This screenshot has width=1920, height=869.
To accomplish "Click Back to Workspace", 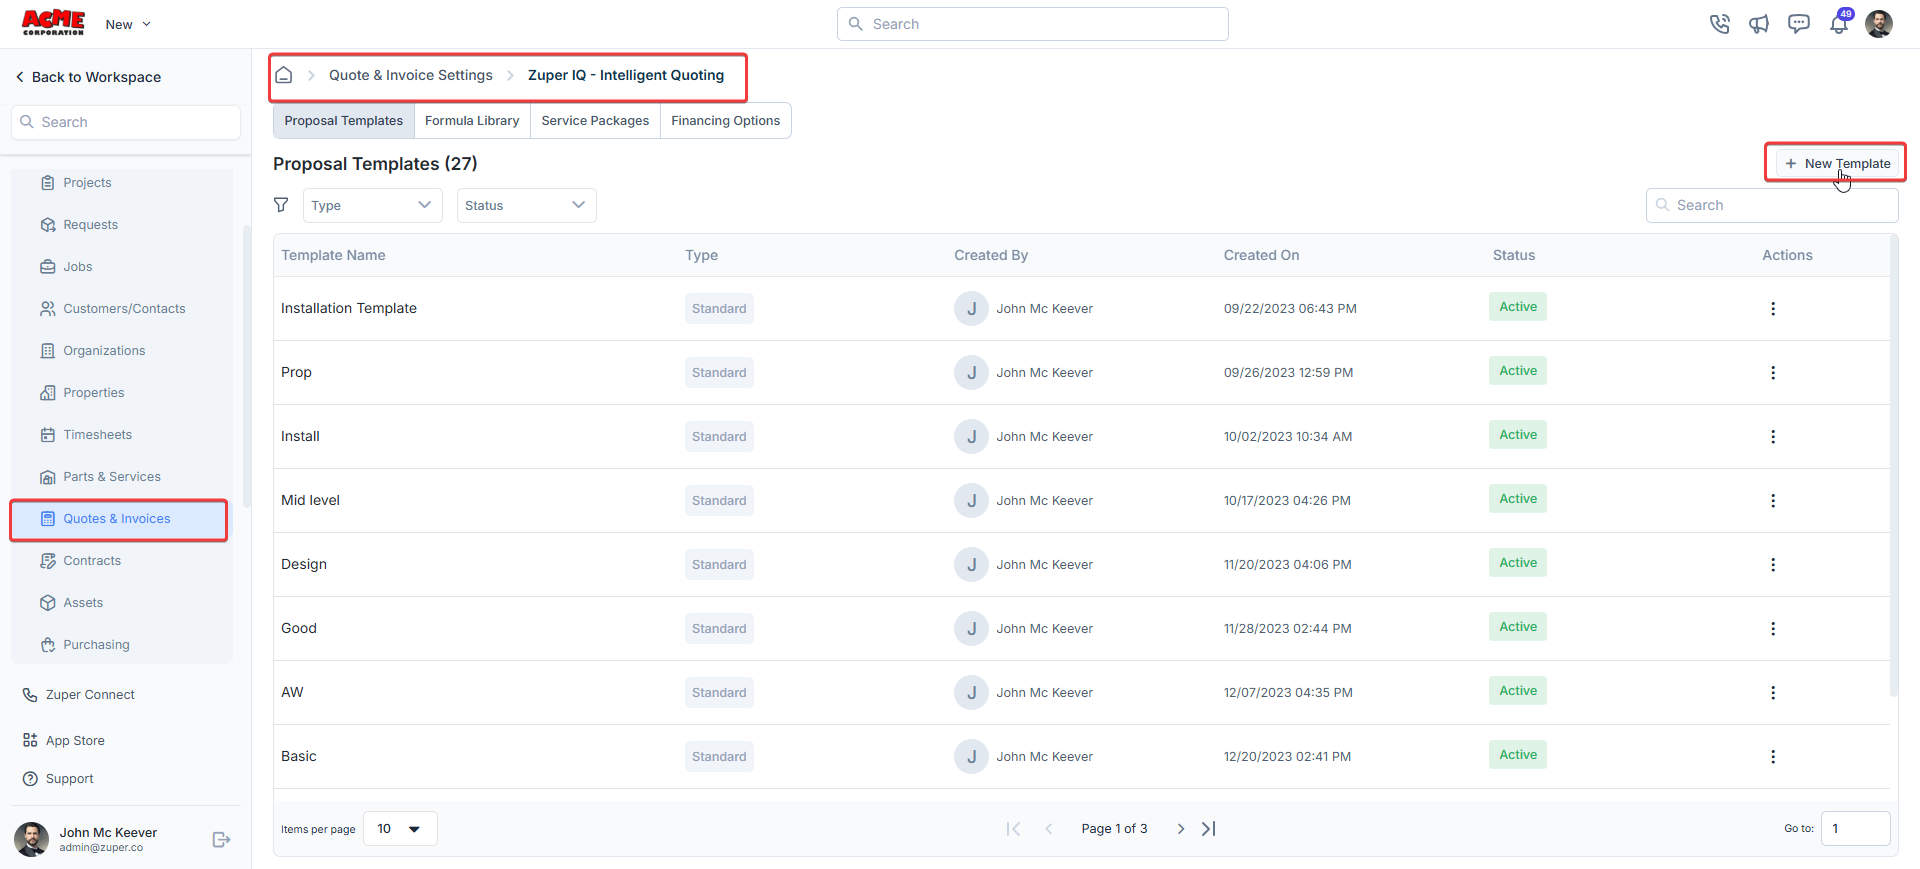I will pyautogui.click(x=88, y=77).
